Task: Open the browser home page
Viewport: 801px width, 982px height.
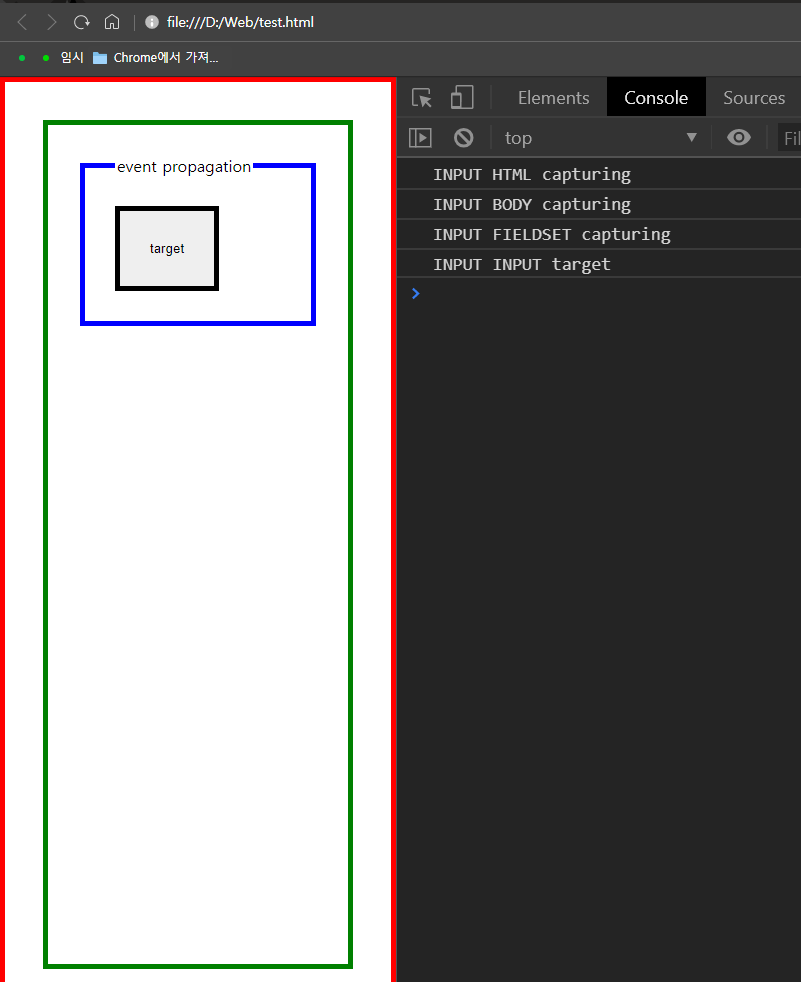Action: coord(112,23)
